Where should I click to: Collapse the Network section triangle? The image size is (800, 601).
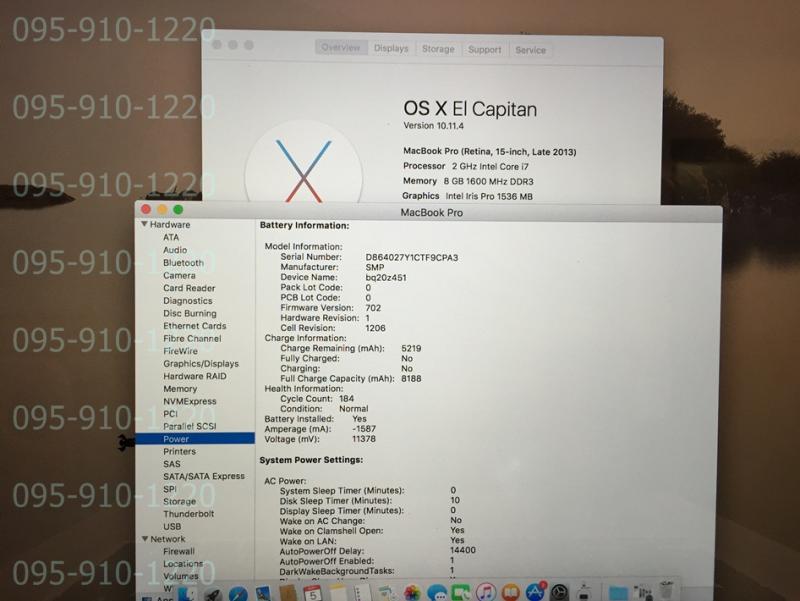point(145,538)
